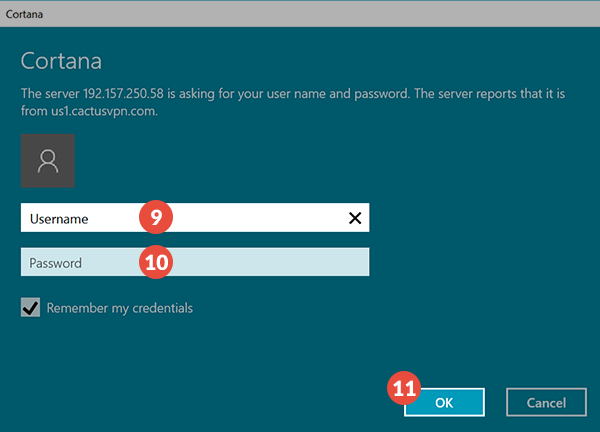Screen dimensions: 600x432
Task: Clear the Username field with the X
Action: click(x=355, y=218)
